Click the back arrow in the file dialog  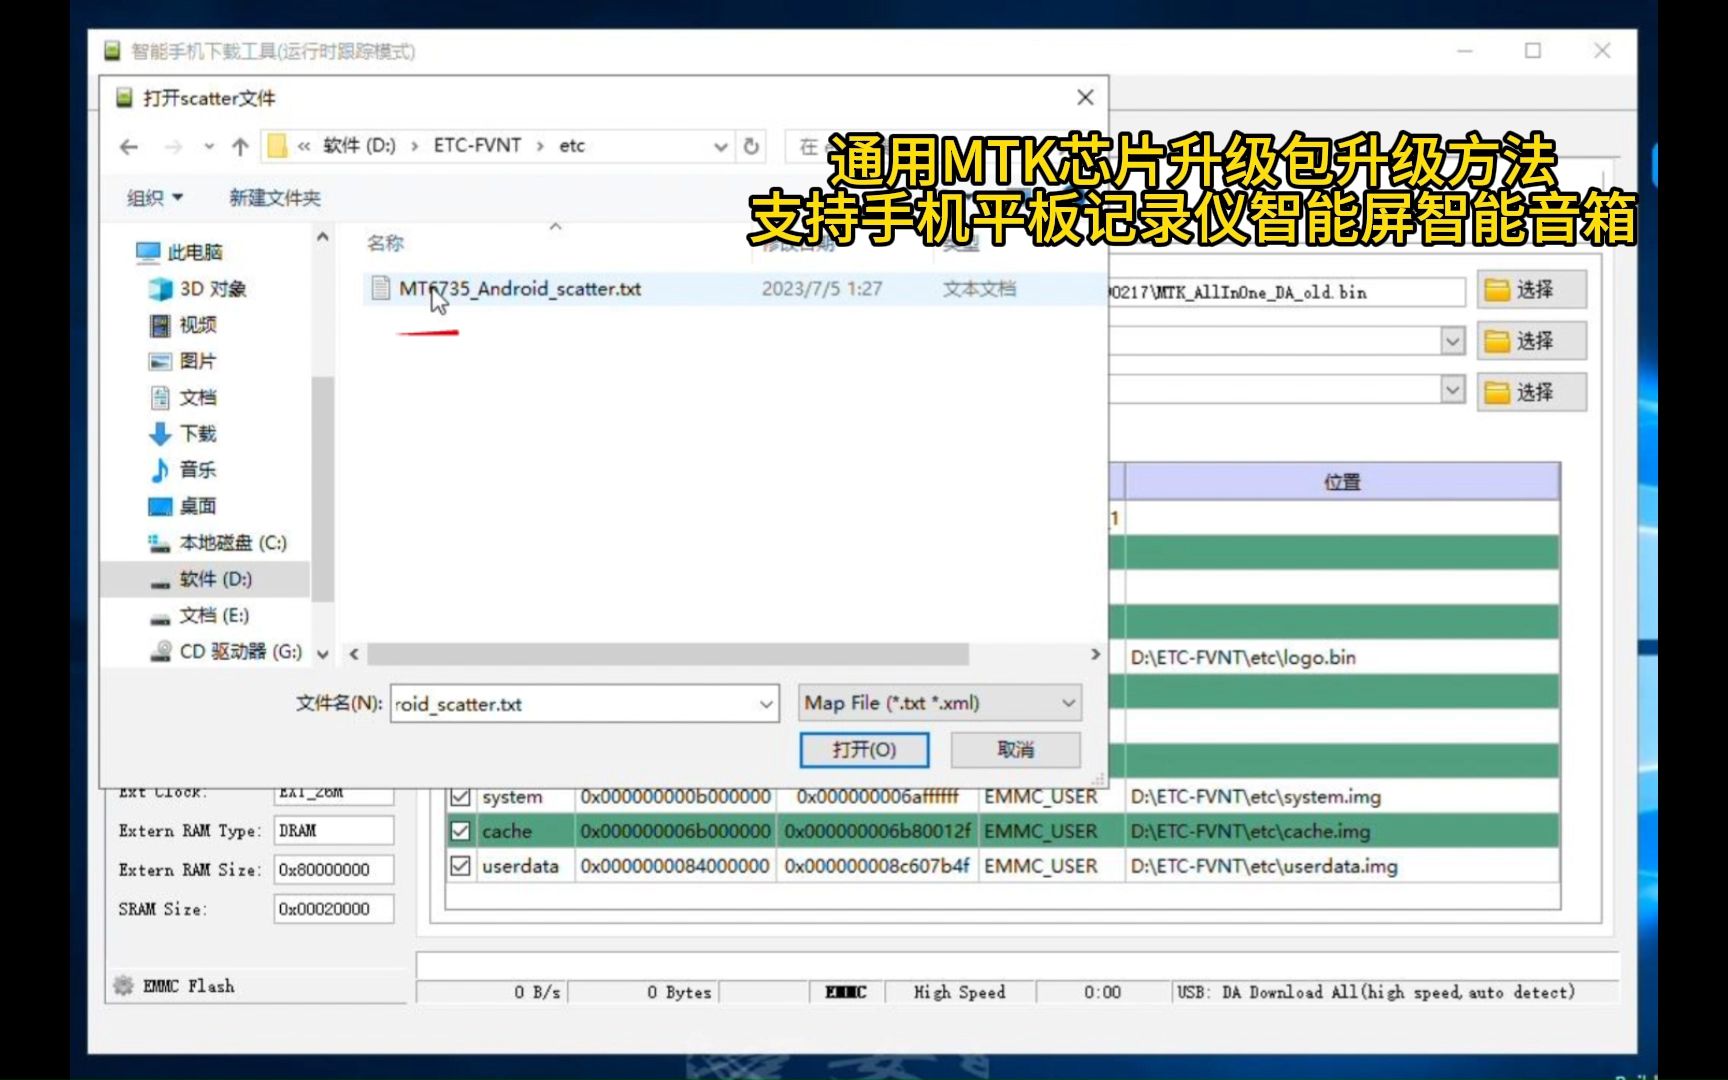click(129, 147)
